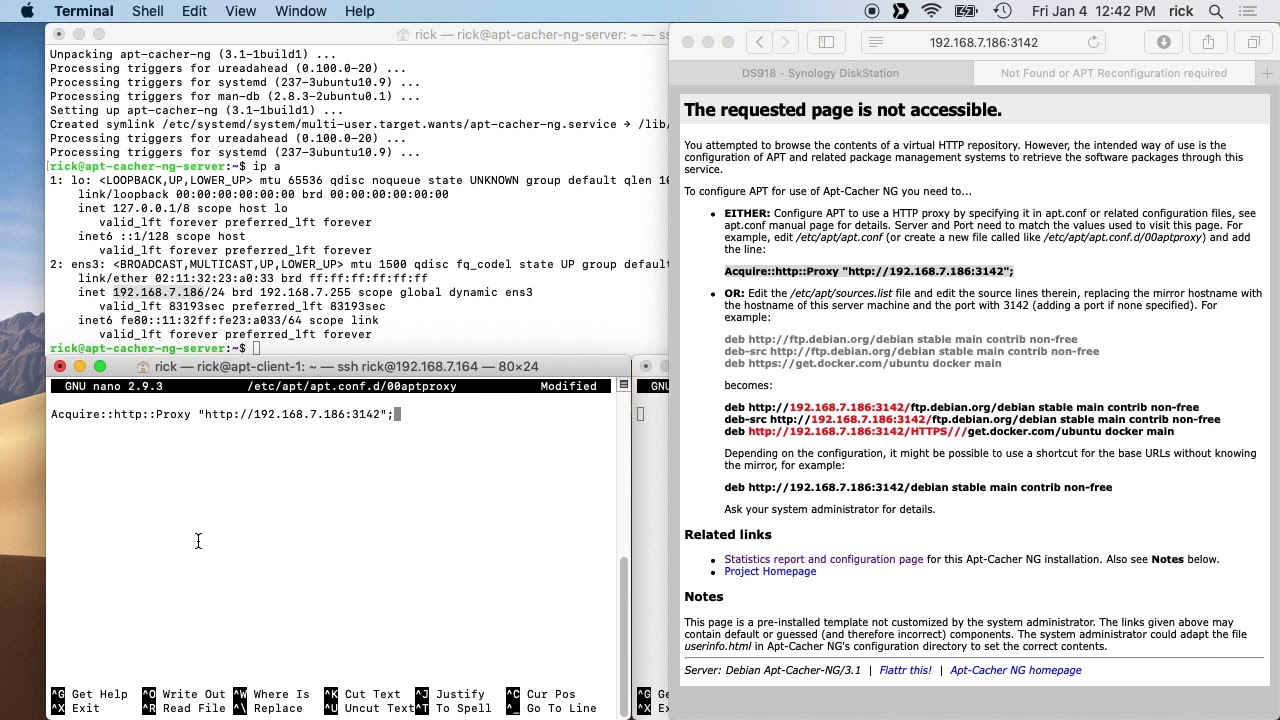Toggle the Safari sidebar

coord(826,42)
